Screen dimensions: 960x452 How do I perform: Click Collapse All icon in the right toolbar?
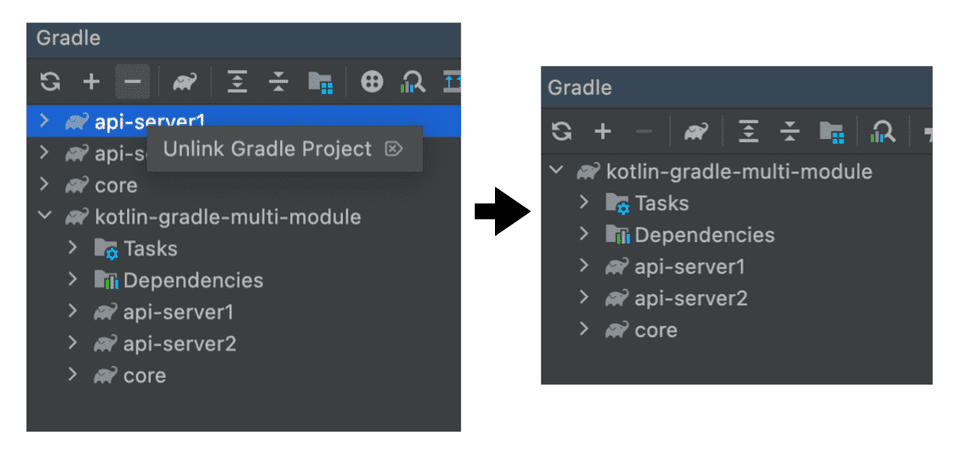[x=790, y=131]
